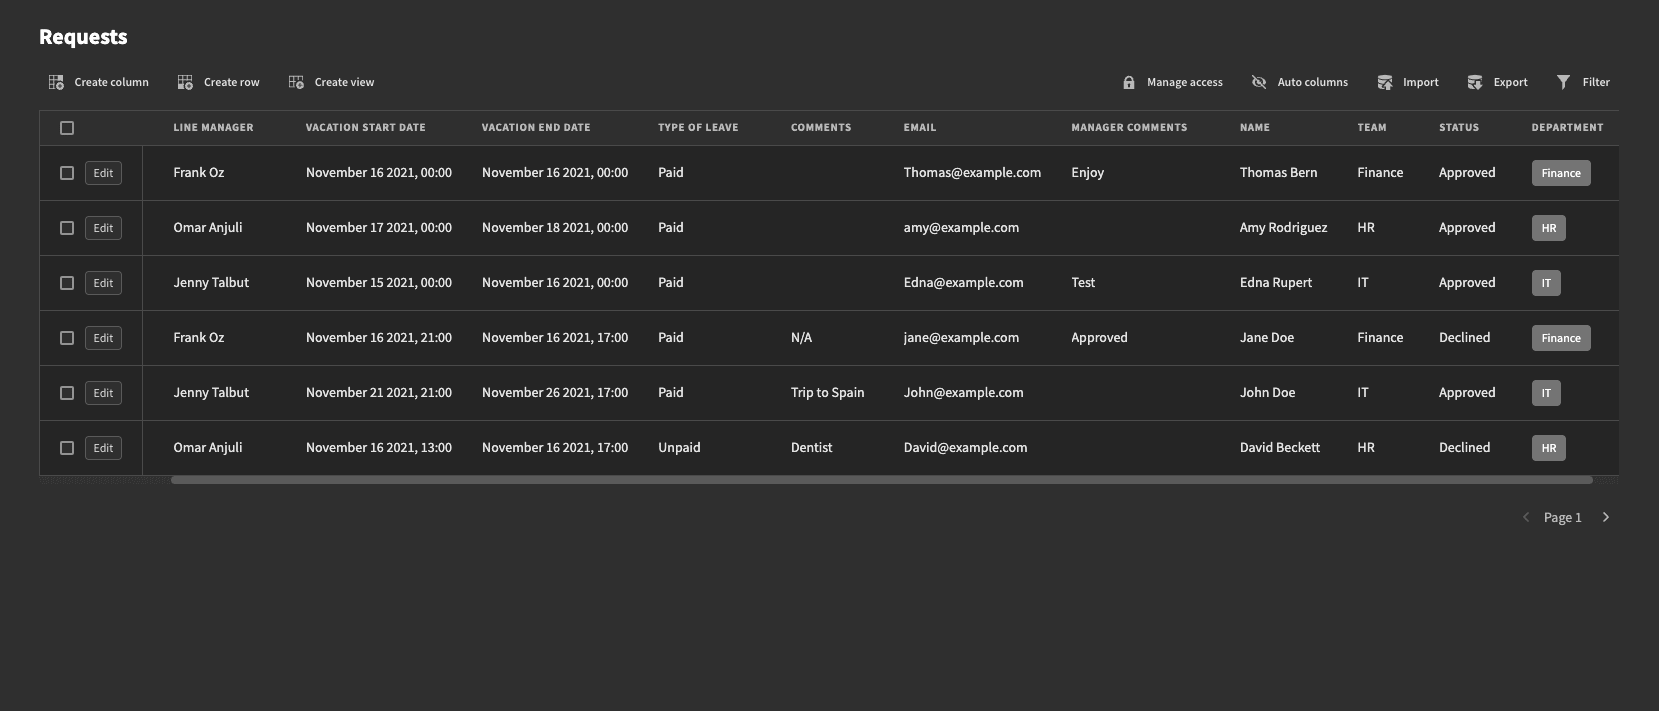Click the Edna@example.com email cell
This screenshot has height=711, width=1659.
[x=963, y=283]
